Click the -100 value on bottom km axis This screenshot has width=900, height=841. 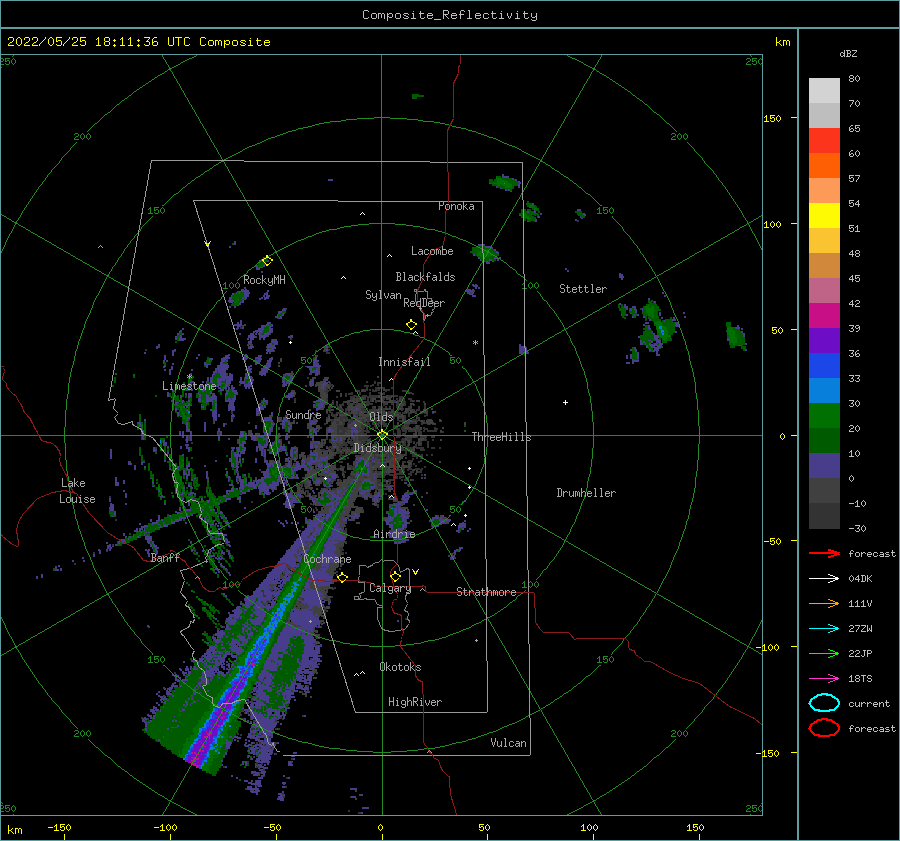pos(165,827)
